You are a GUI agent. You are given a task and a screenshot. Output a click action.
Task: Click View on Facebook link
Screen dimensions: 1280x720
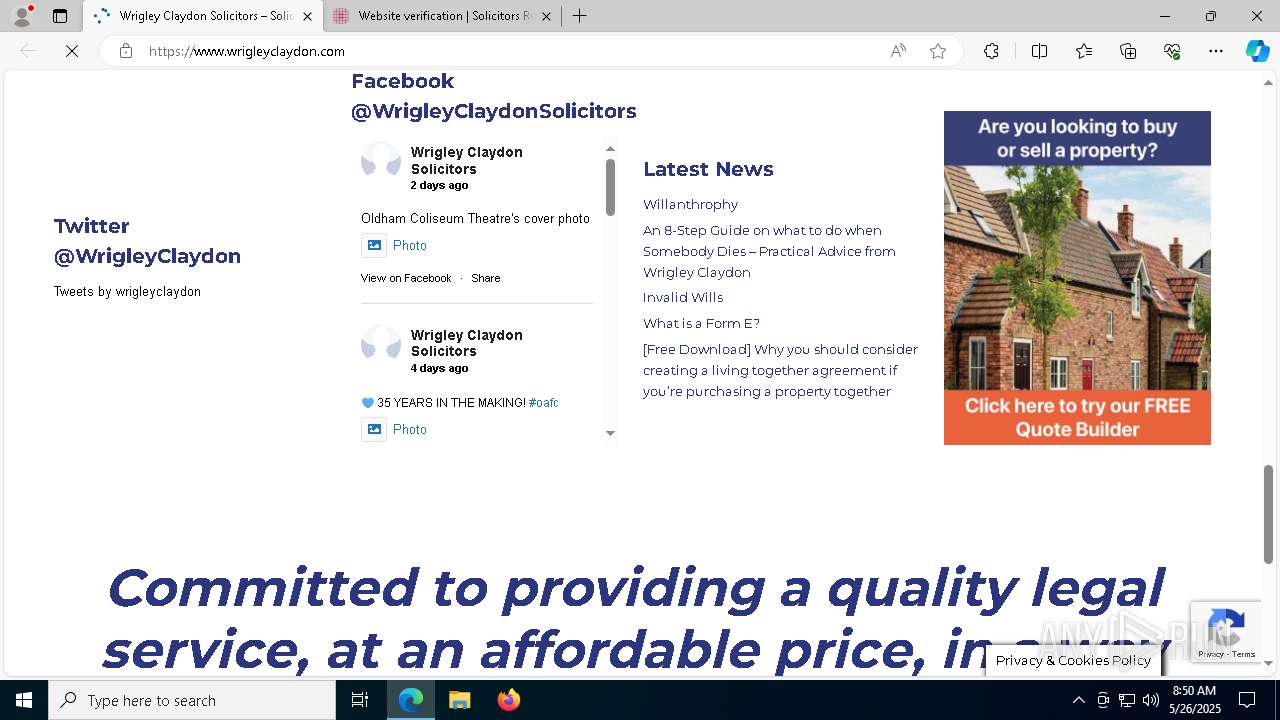[x=406, y=278]
